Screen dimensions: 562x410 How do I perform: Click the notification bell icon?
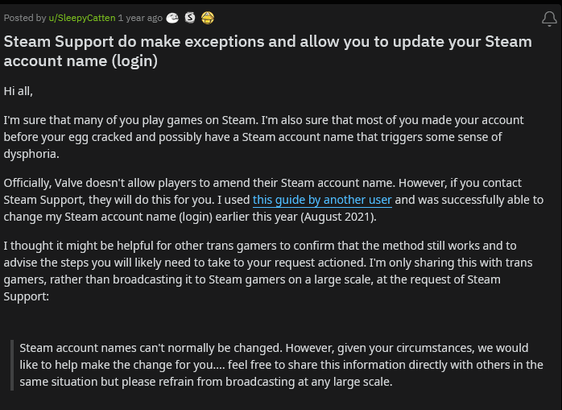click(x=549, y=19)
